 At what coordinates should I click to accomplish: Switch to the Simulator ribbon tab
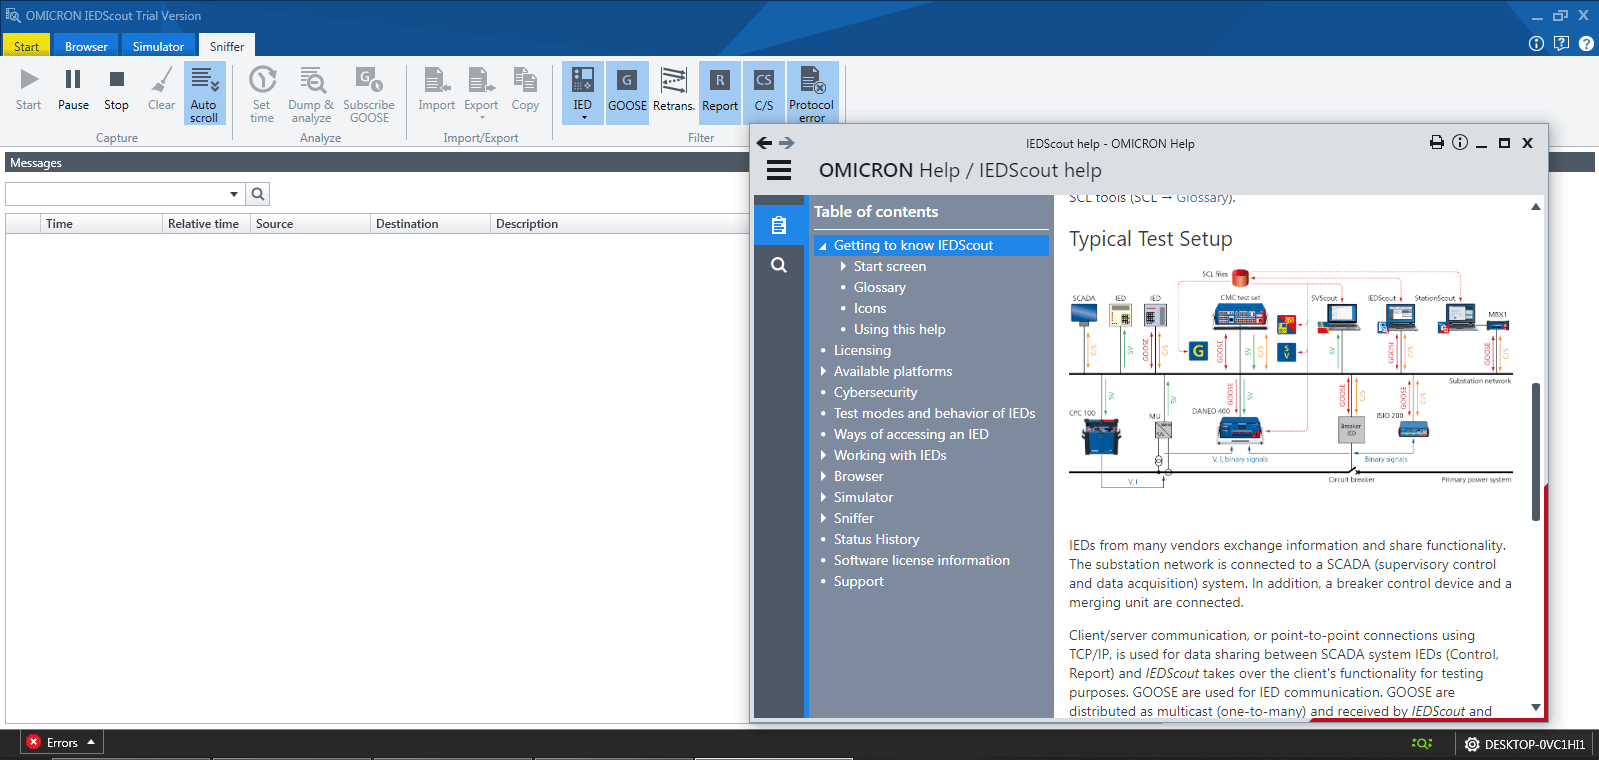coord(158,46)
